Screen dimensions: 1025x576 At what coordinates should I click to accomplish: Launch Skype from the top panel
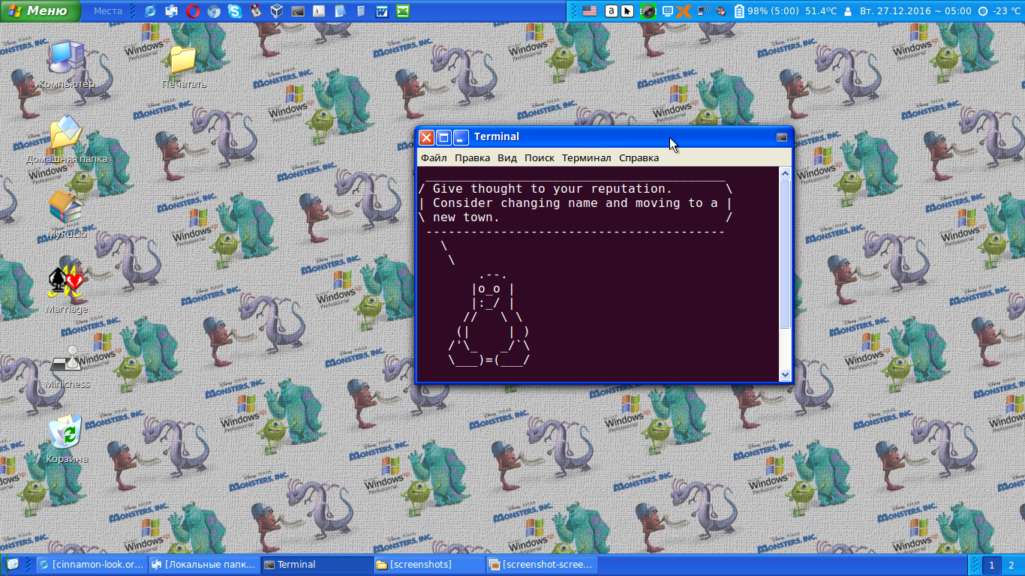point(235,11)
